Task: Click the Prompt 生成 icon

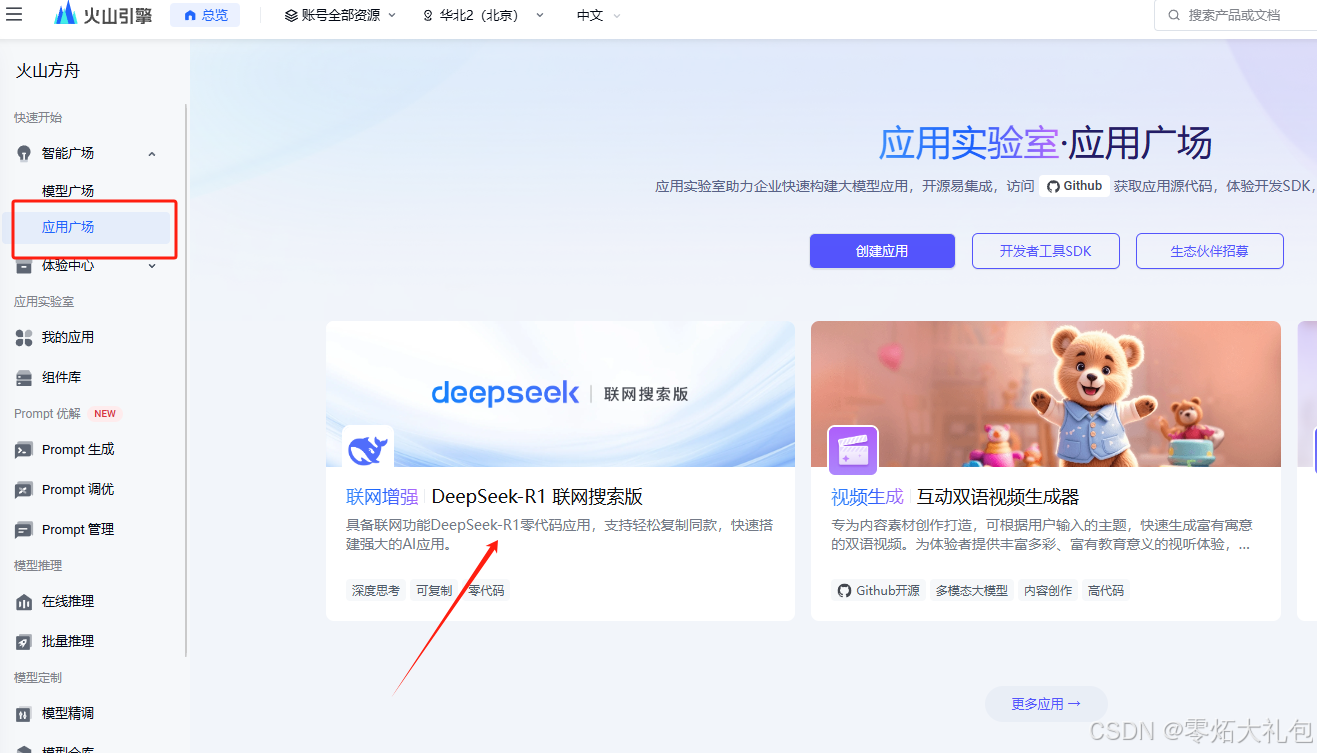Action: pyautogui.click(x=24, y=450)
